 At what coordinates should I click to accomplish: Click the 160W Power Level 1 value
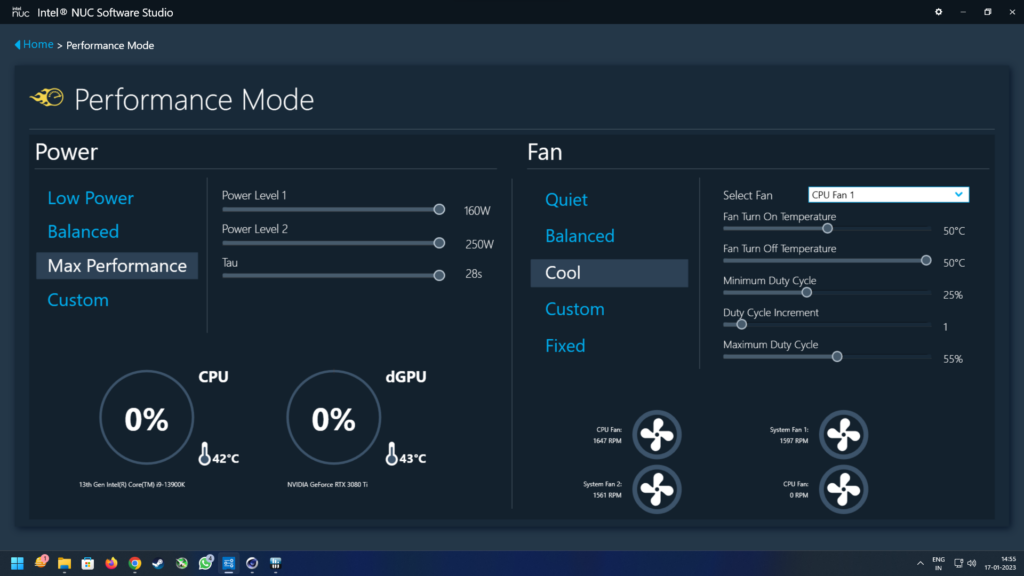(477, 211)
